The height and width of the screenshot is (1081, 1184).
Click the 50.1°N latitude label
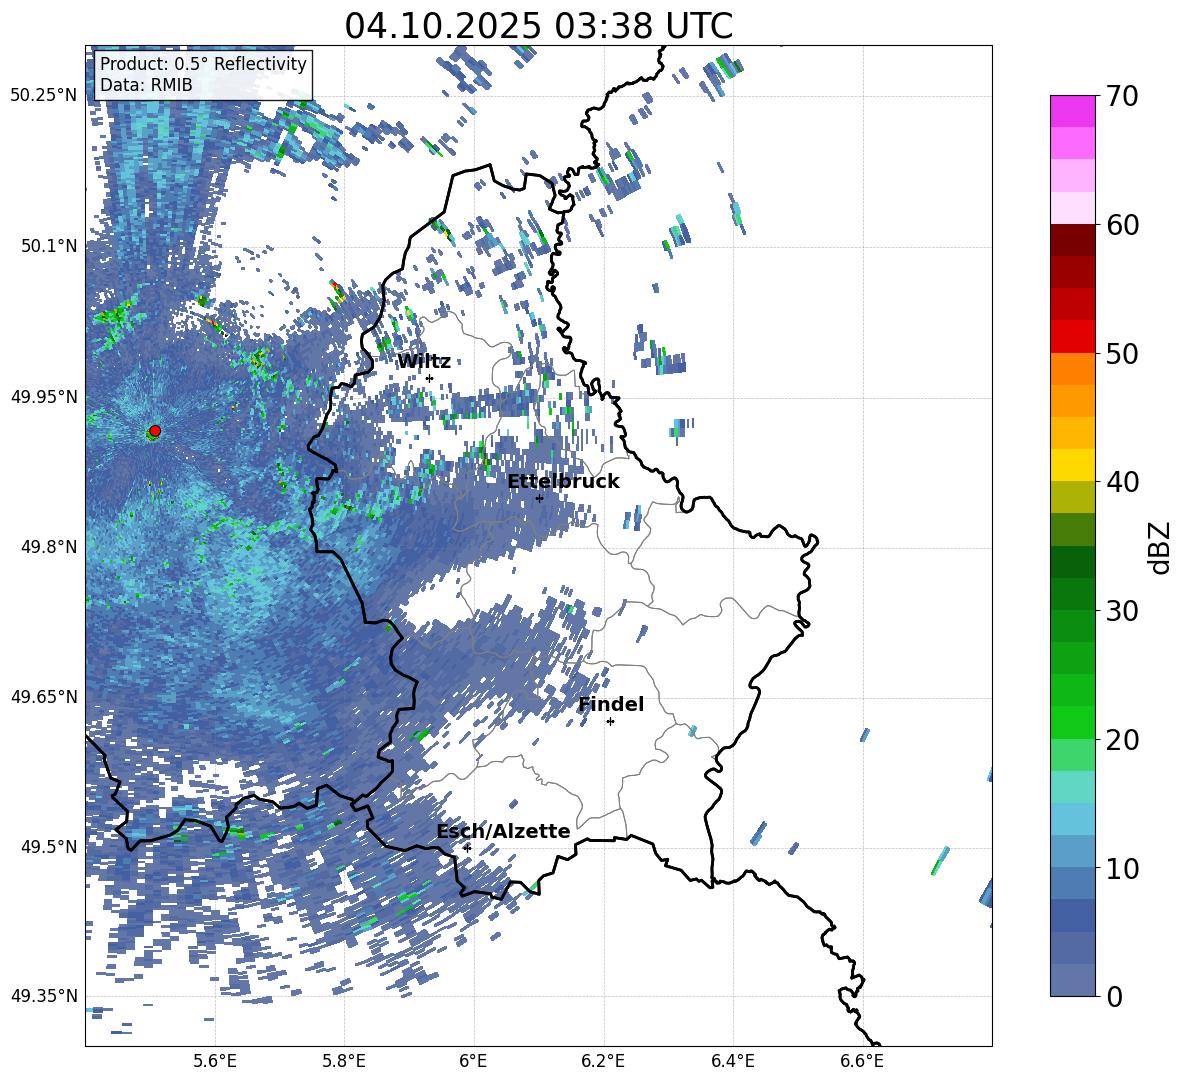pos(49,246)
